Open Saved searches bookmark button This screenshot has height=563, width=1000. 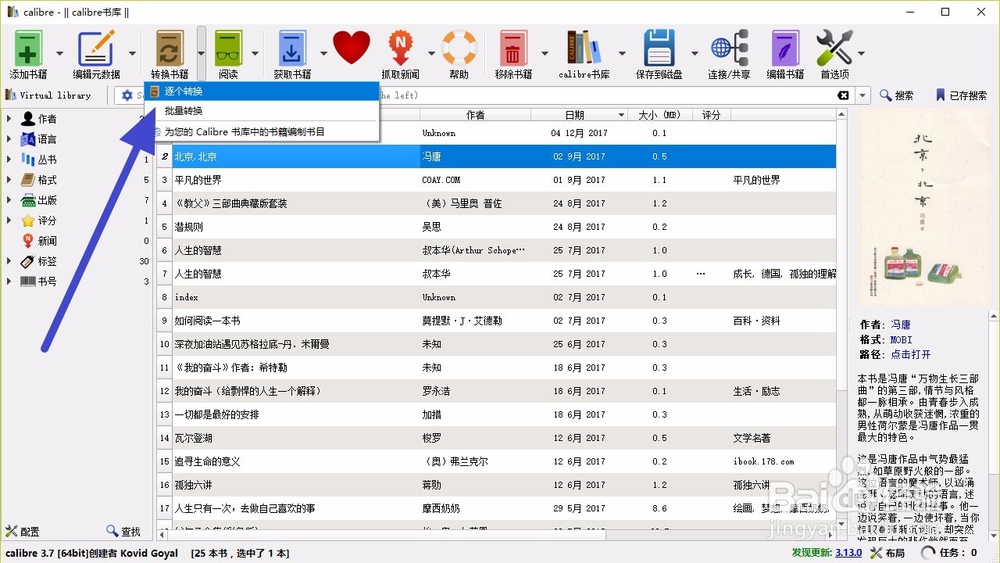(961, 95)
